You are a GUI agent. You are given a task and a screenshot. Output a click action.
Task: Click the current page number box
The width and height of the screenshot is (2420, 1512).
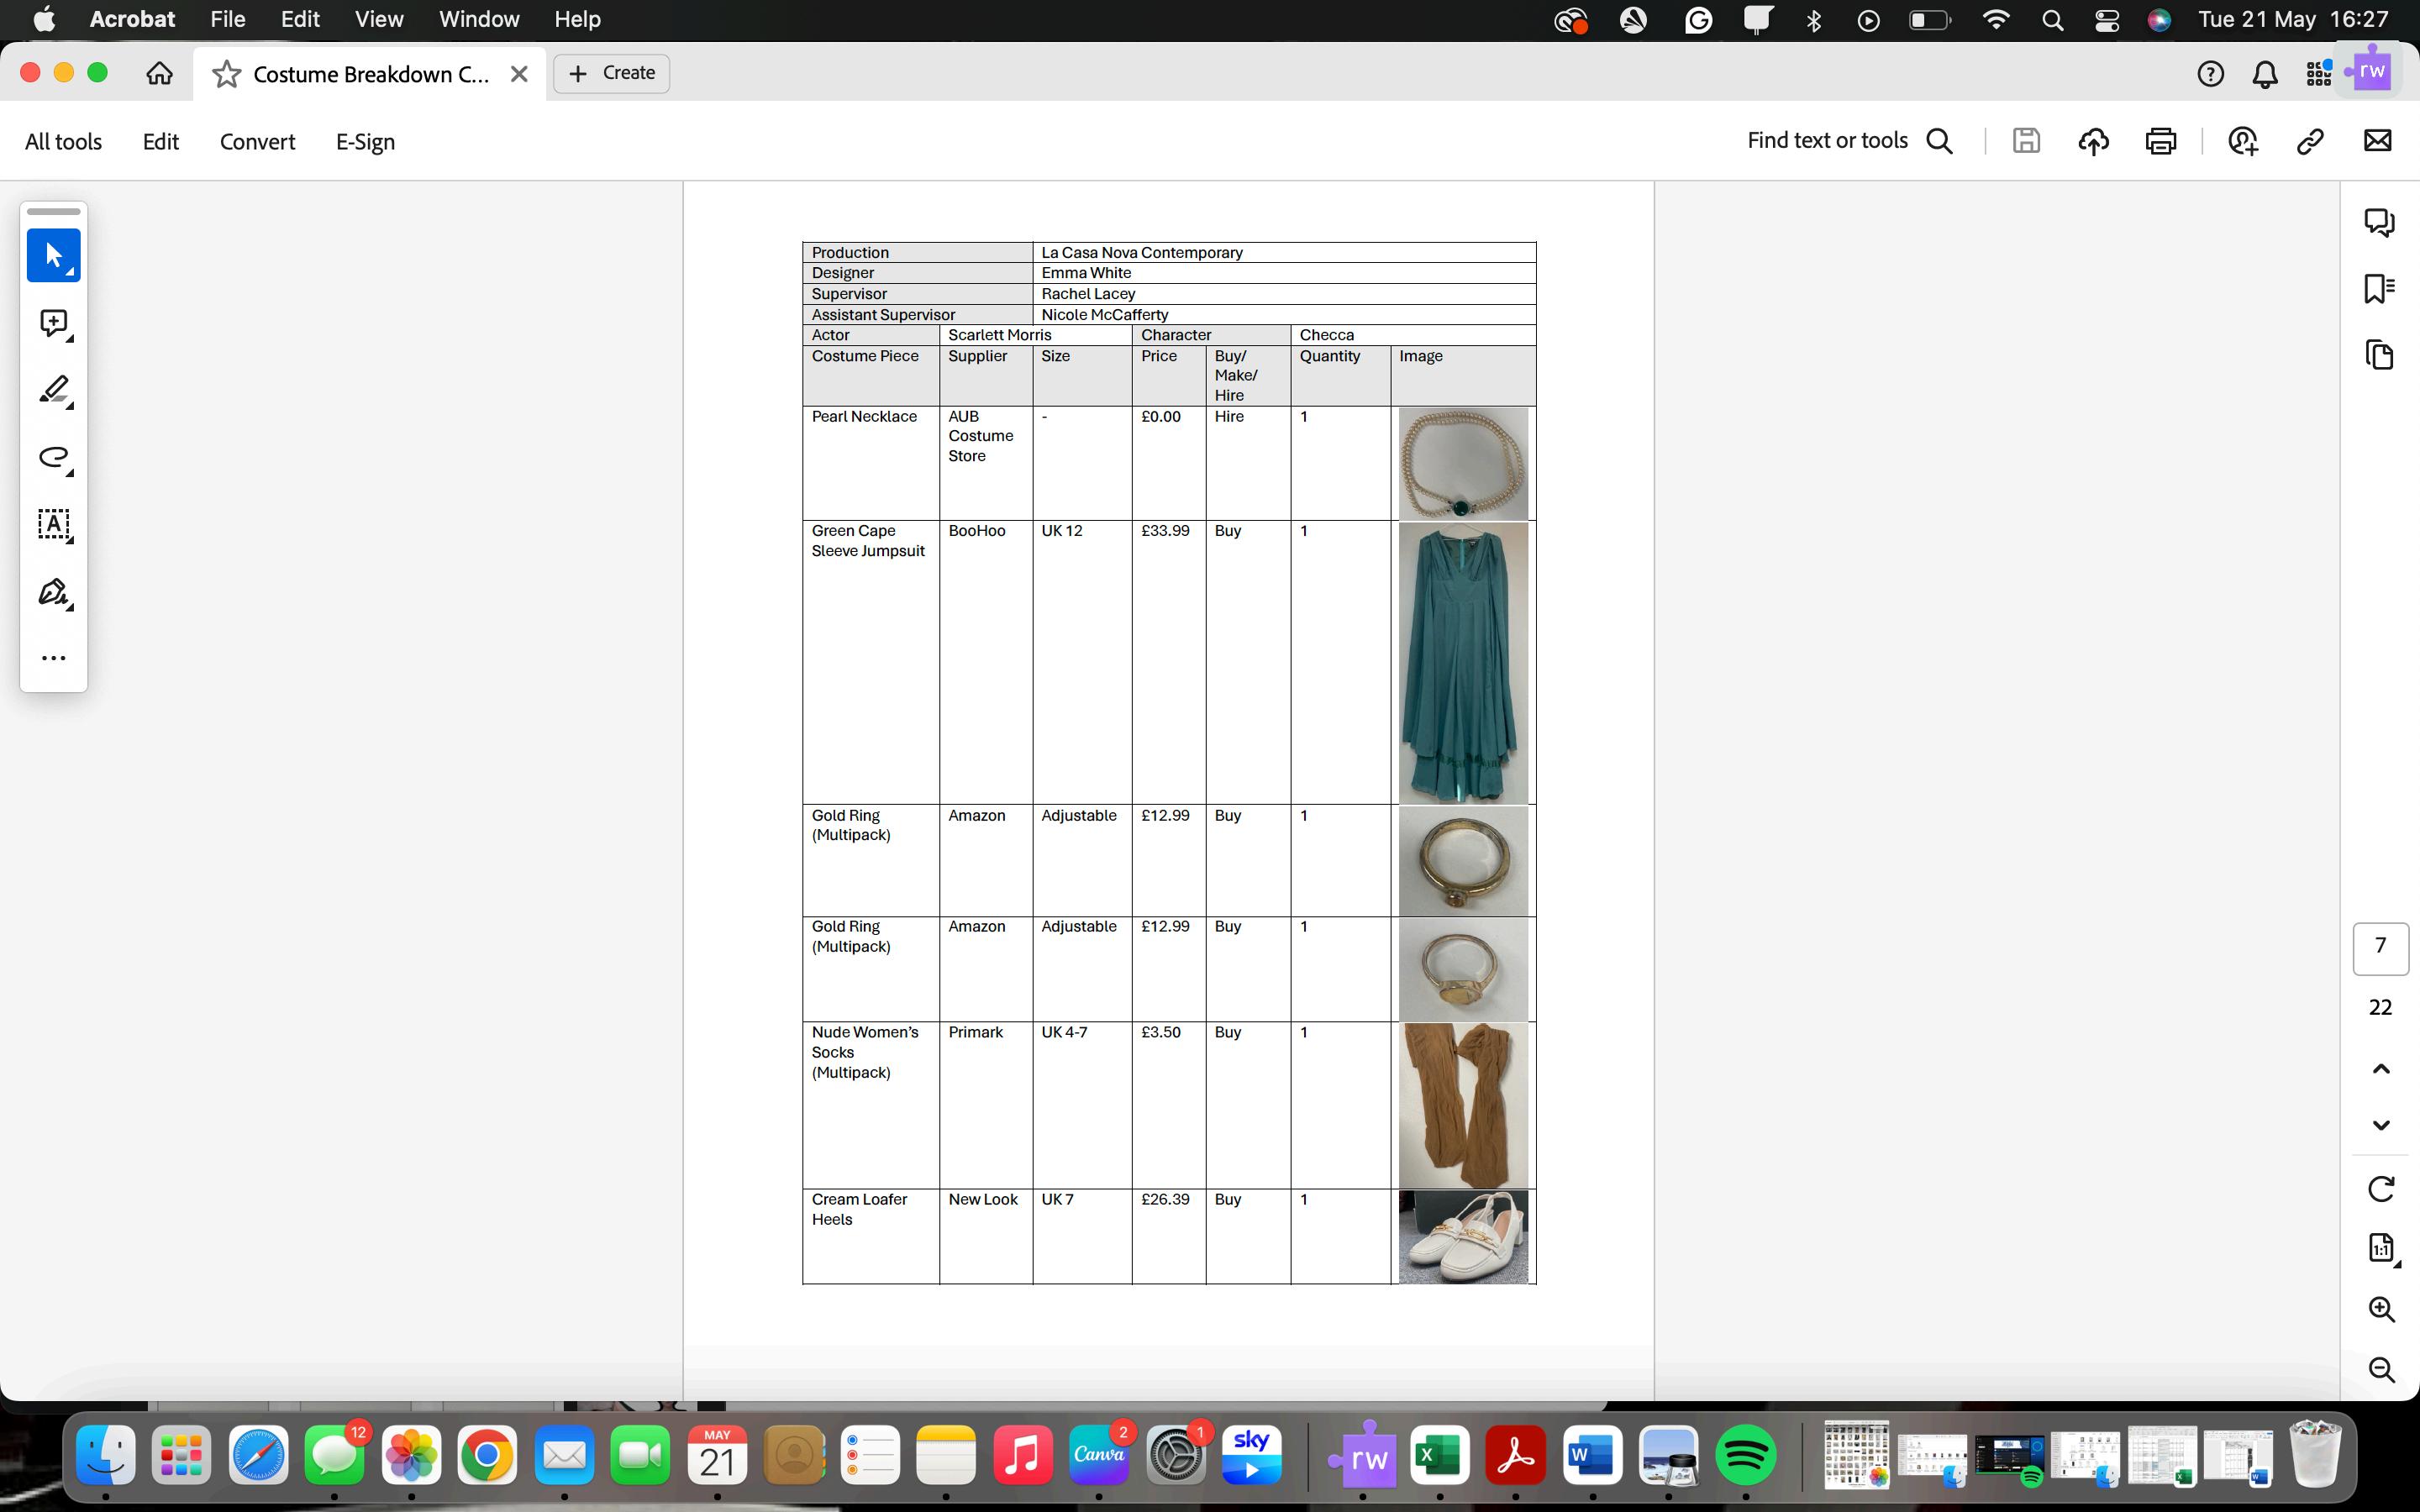(x=2380, y=947)
